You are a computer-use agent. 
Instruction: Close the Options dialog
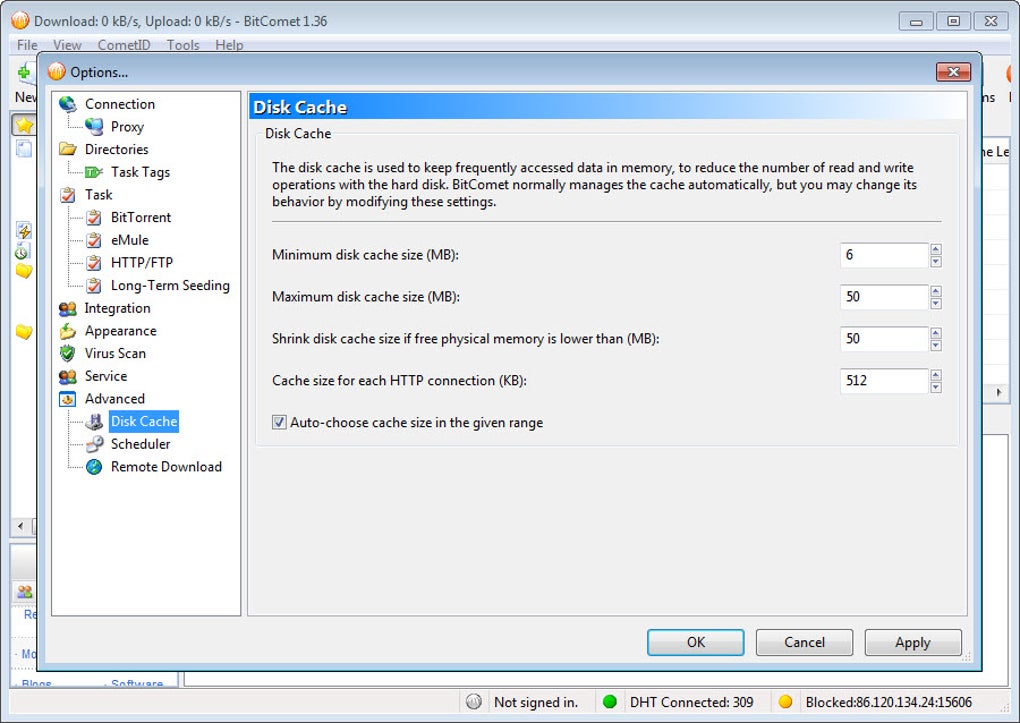953,72
